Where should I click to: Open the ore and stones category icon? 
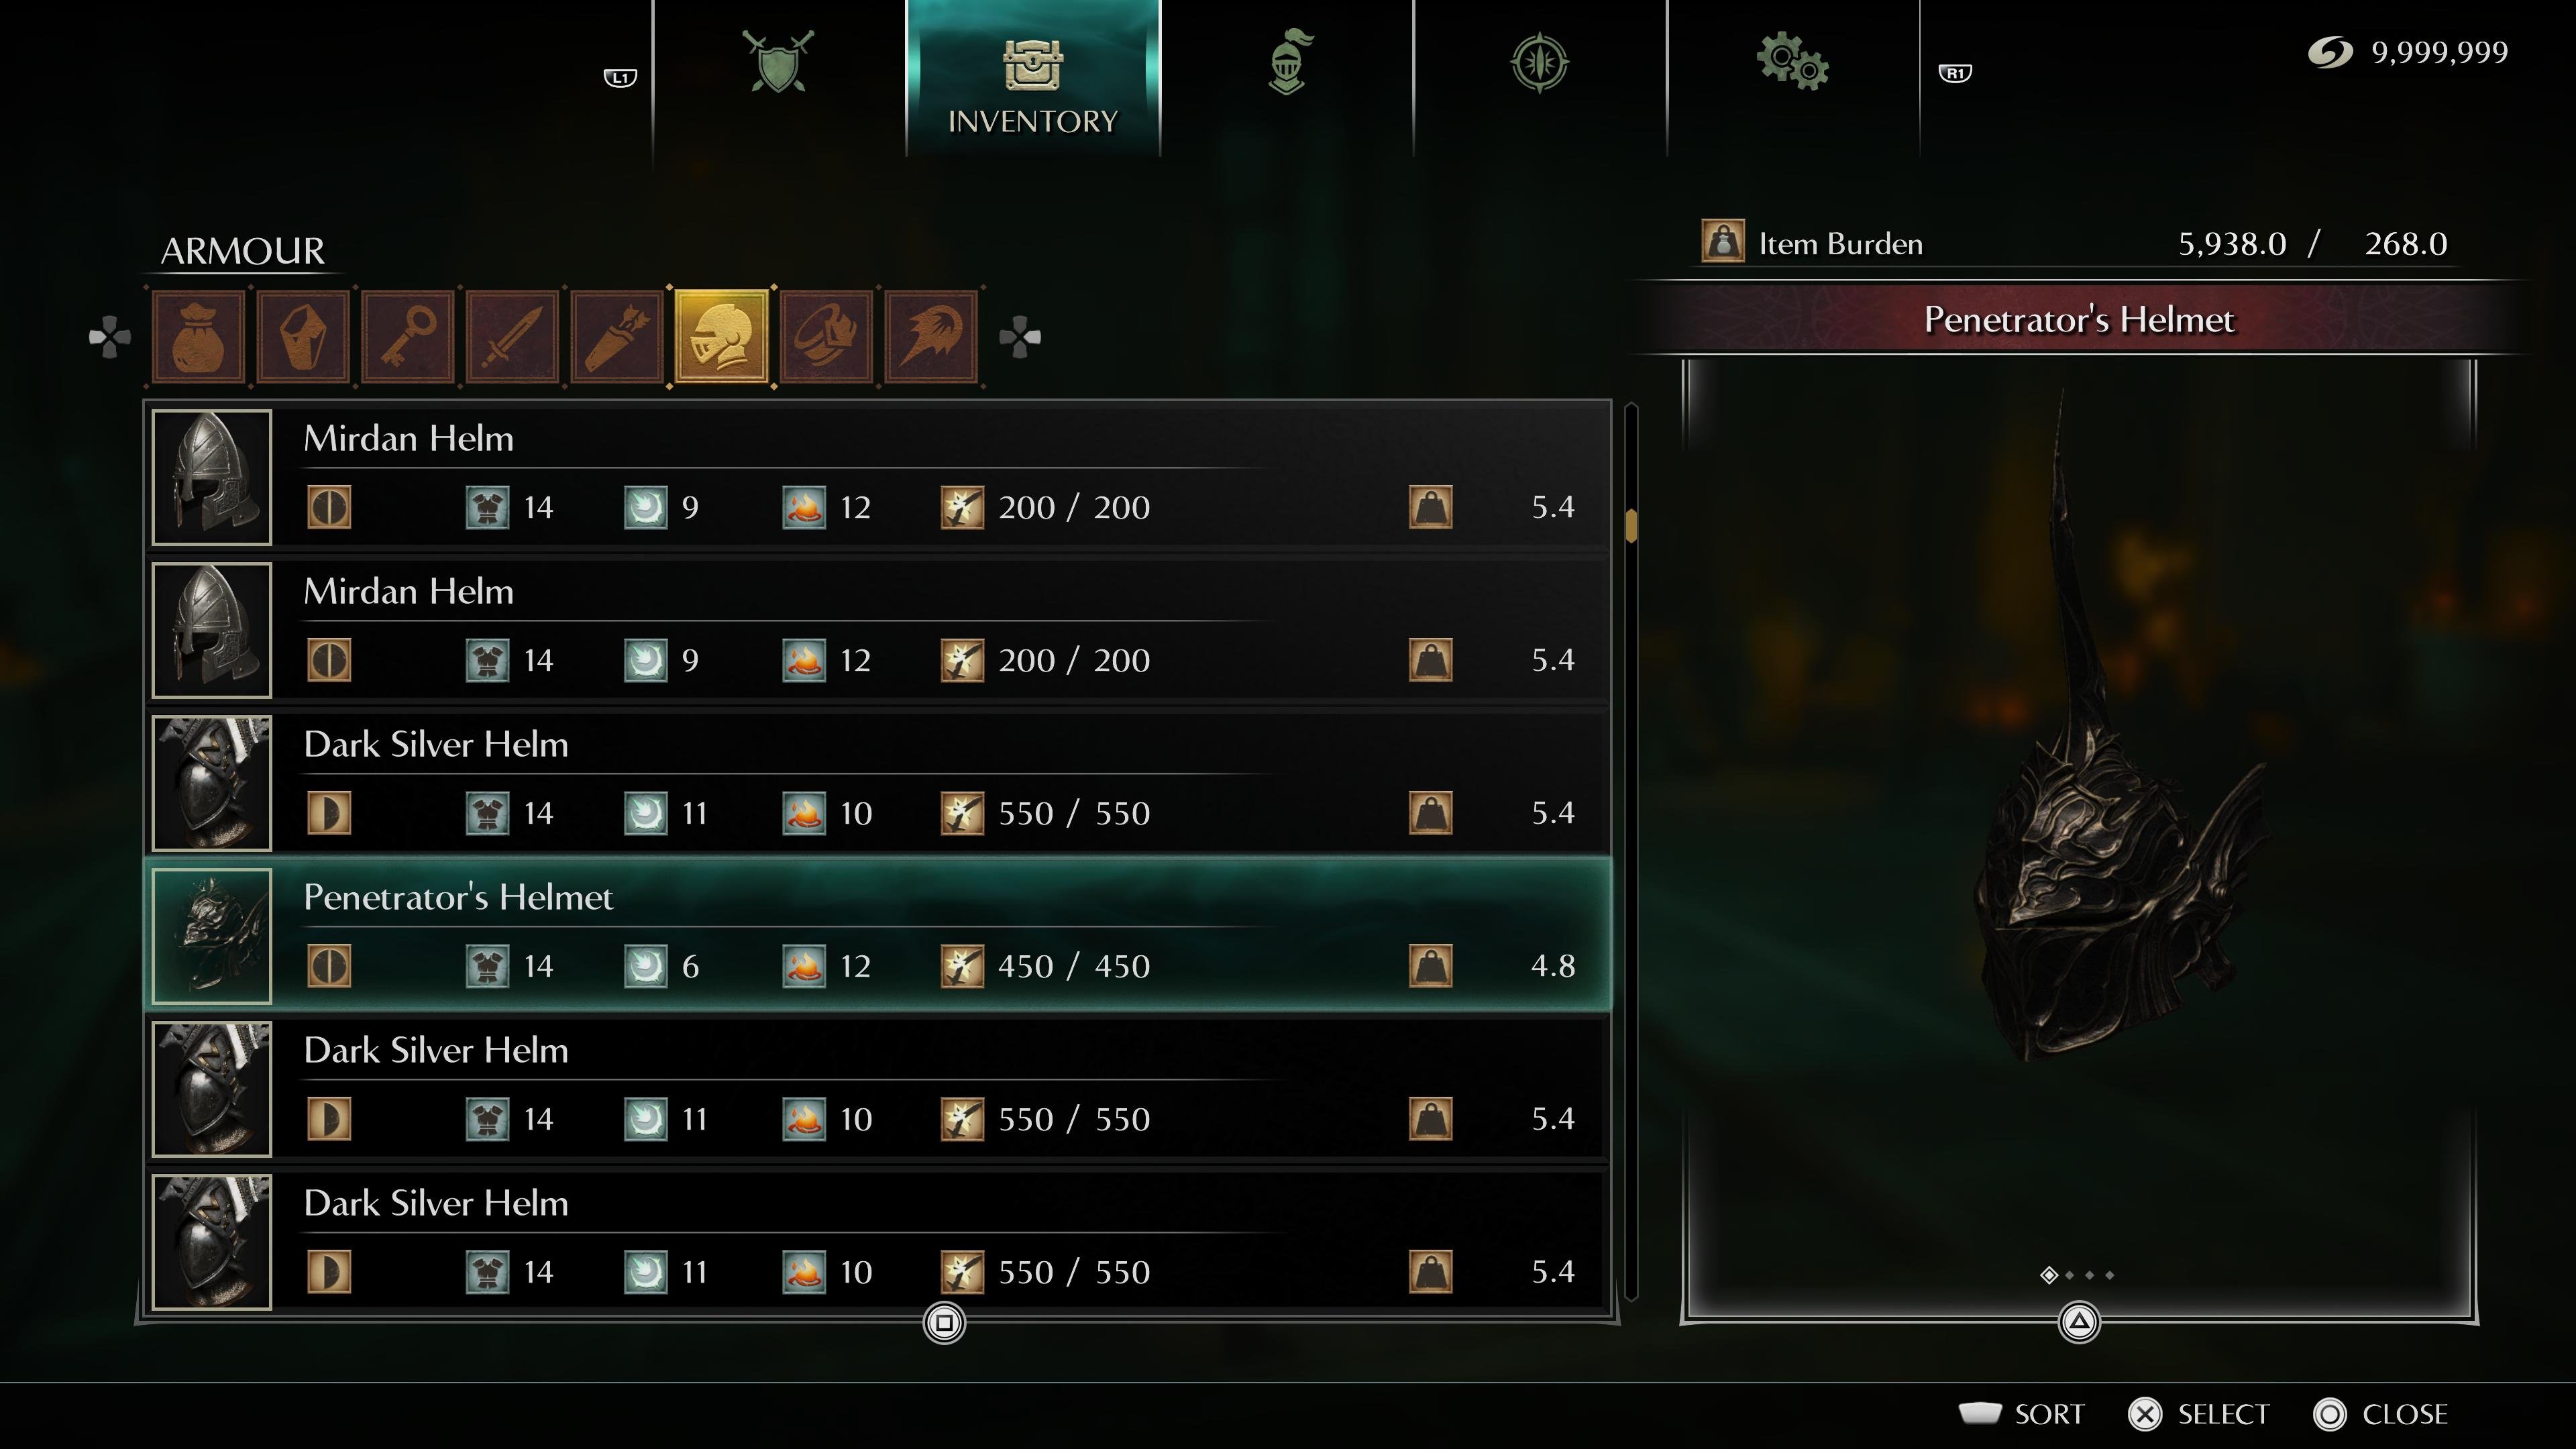pyautogui.click(x=303, y=337)
